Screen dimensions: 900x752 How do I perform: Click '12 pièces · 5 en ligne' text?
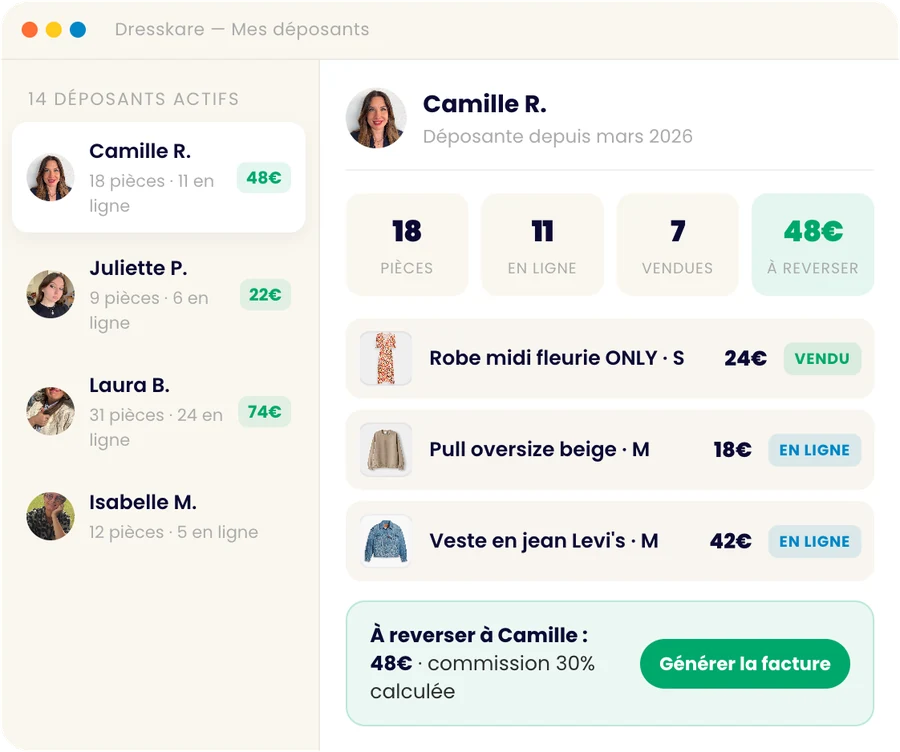coord(173,532)
